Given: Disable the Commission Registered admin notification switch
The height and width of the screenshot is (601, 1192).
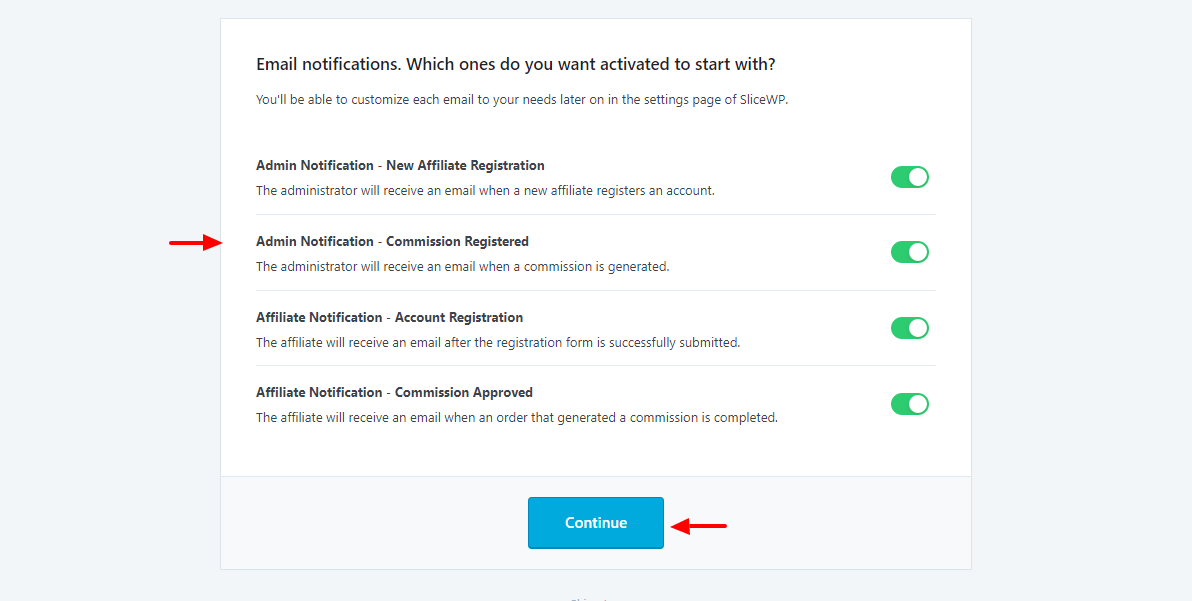Looking at the screenshot, I should 909,252.
